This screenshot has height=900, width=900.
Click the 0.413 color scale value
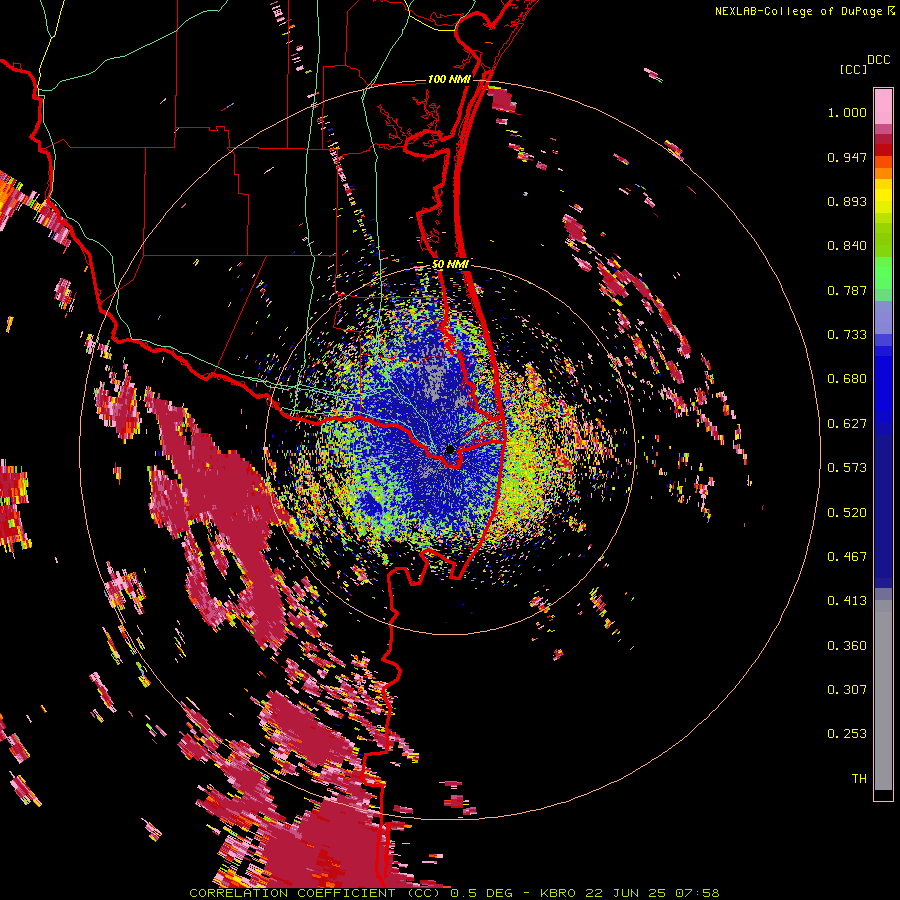tap(847, 601)
